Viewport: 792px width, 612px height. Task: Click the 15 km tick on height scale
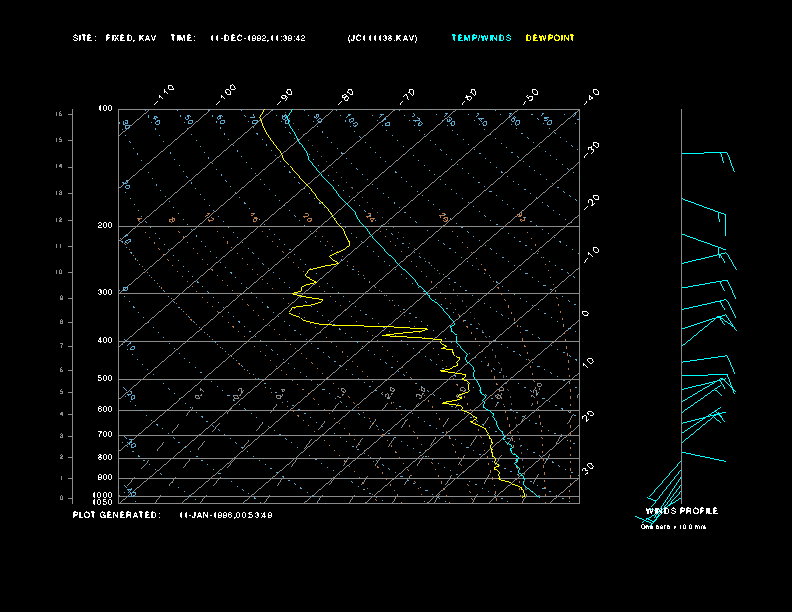click(x=59, y=114)
